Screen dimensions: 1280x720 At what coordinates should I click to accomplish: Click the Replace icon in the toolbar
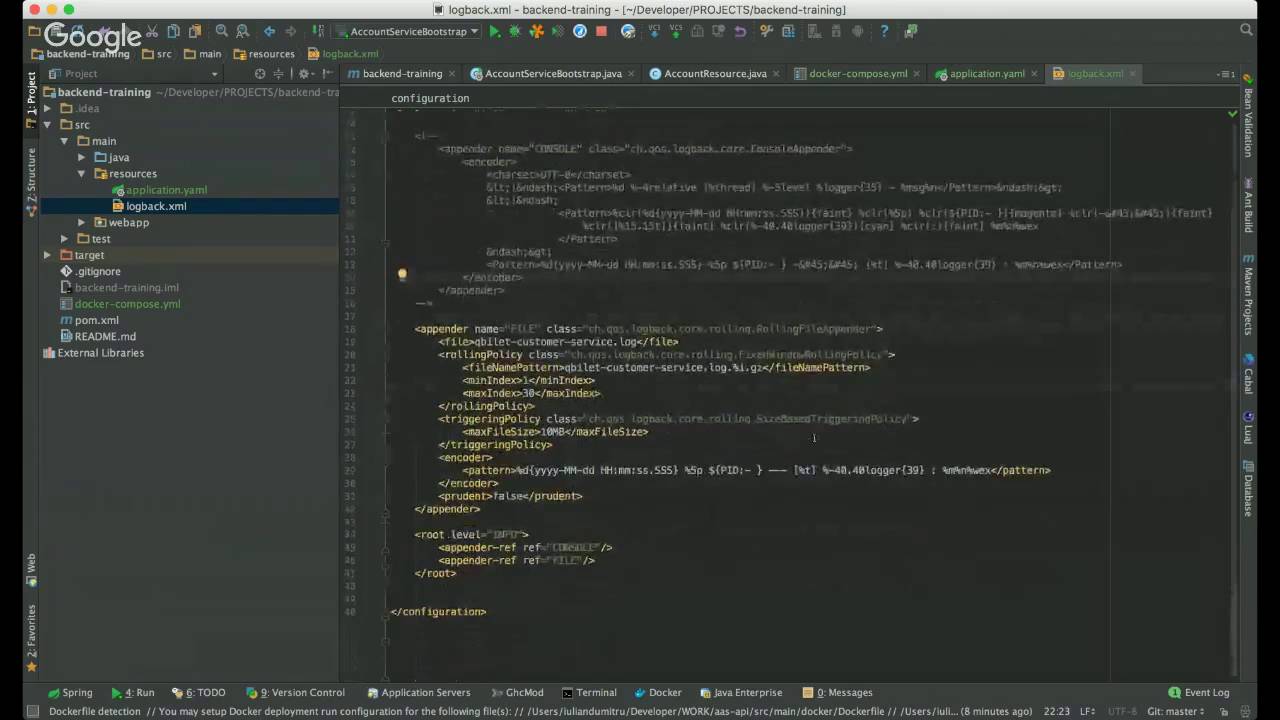click(242, 31)
